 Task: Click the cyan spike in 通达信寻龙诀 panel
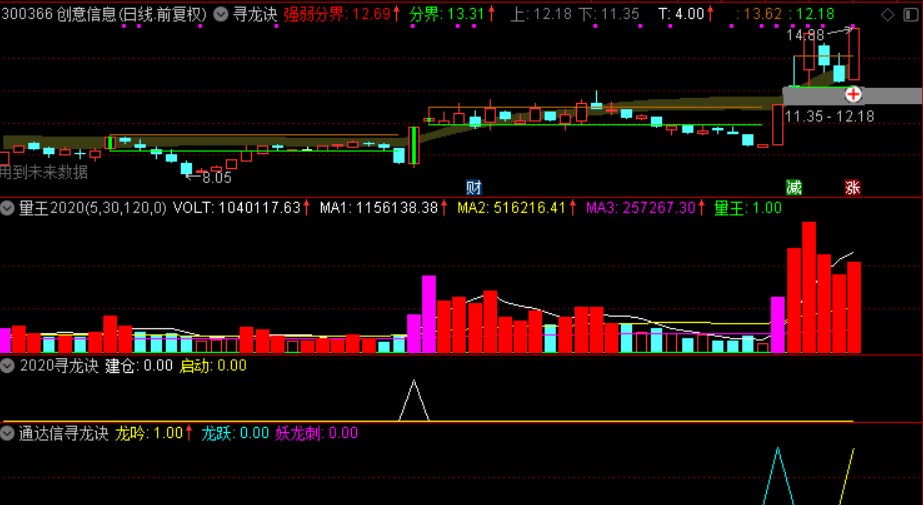(x=778, y=476)
